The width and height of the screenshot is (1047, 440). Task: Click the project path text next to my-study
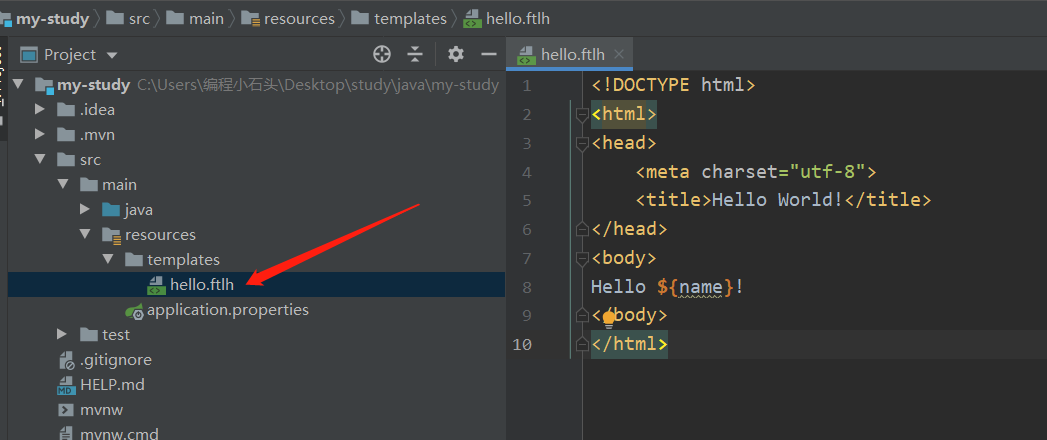tap(318, 85)
